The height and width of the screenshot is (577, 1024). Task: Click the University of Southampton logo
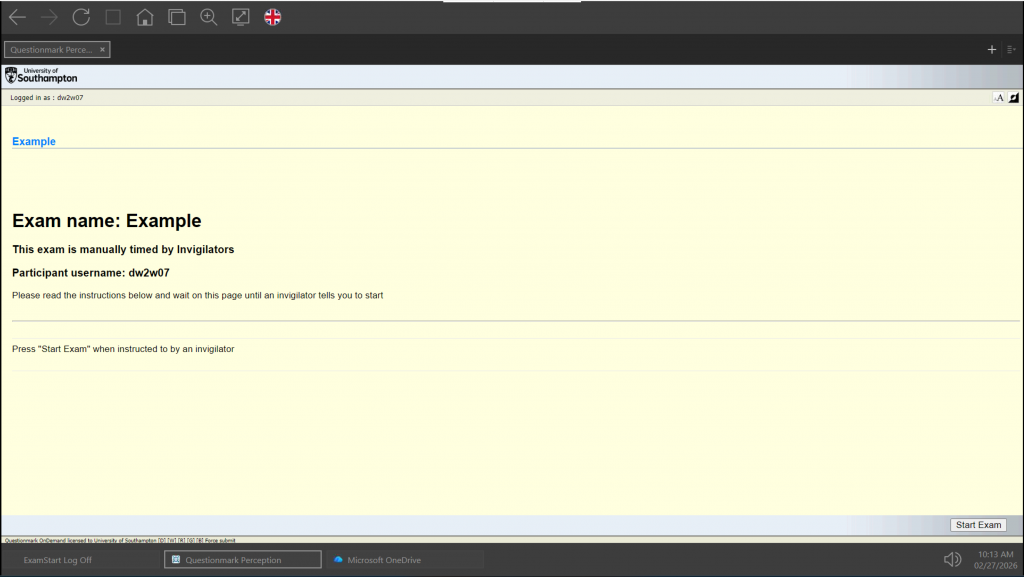[41, 76]
